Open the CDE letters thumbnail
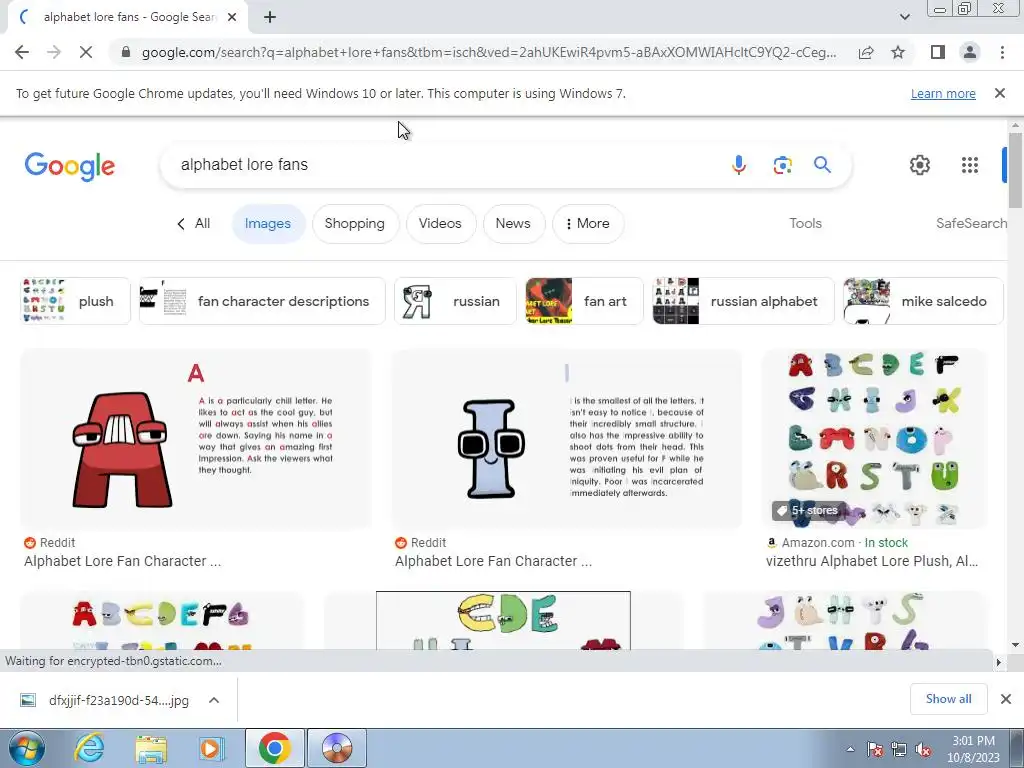This screenshot has height=768, width=1024. [504, 620]
